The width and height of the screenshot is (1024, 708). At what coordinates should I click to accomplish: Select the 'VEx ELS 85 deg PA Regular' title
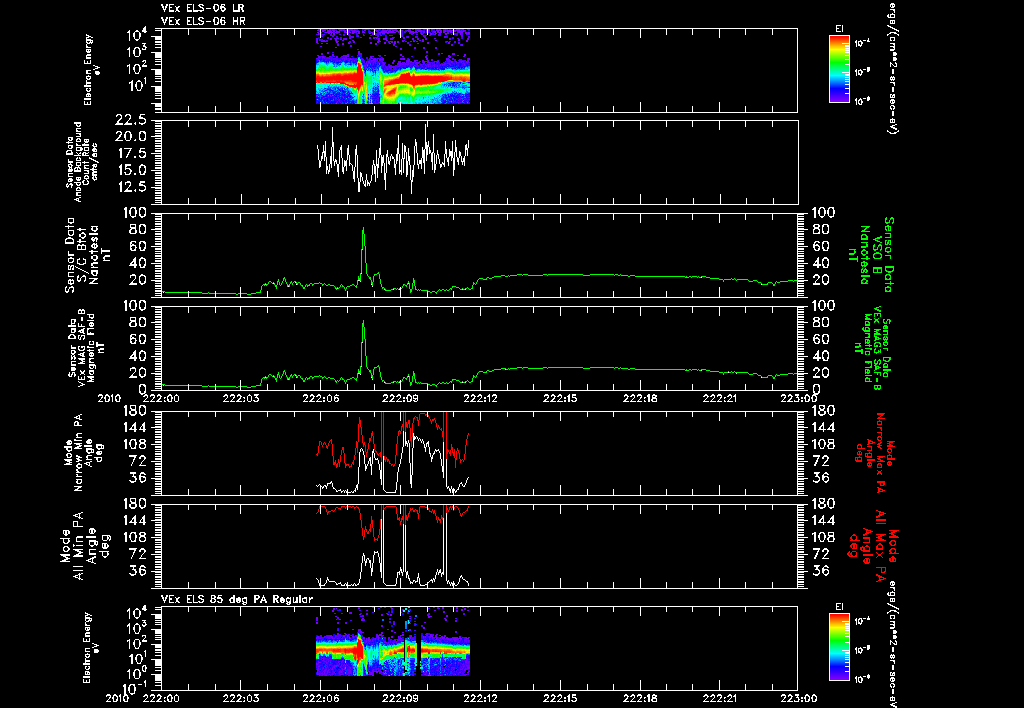(x=237, y=599)
